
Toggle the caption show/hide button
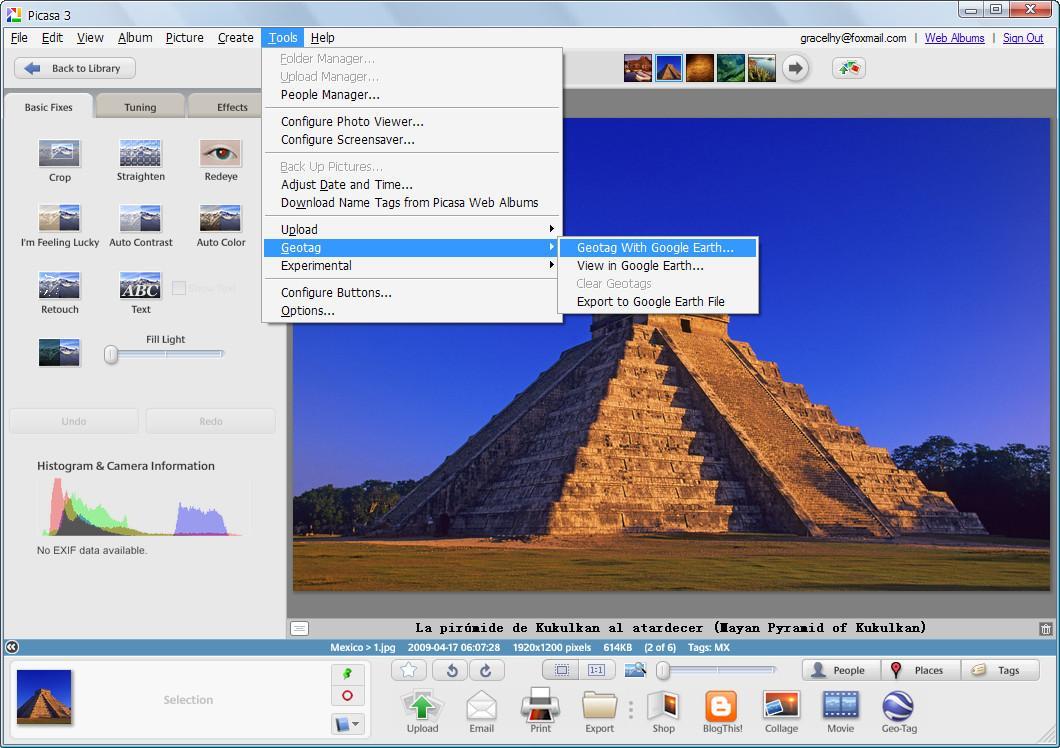point(299,629)
